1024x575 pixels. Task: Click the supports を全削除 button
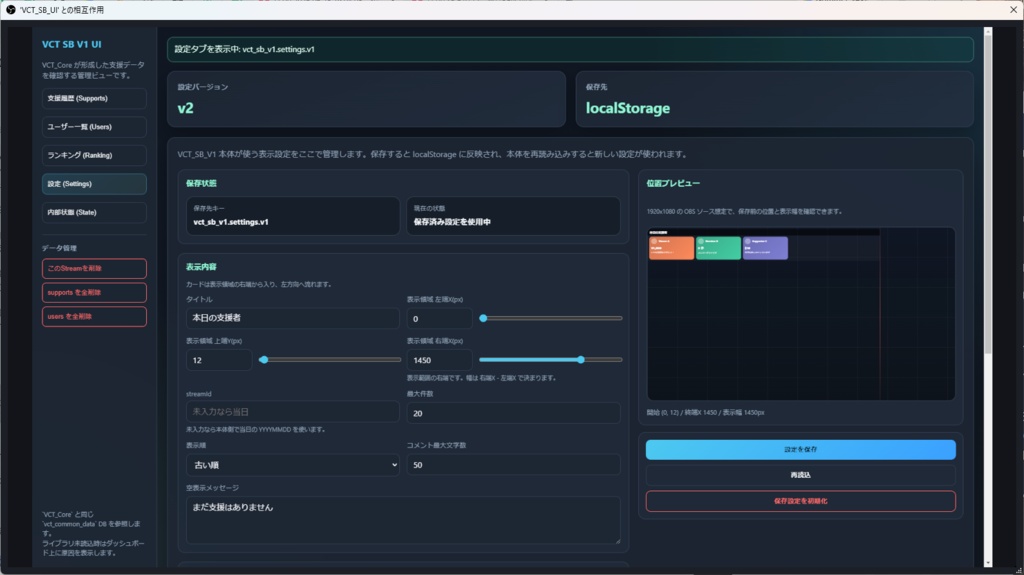point(94,293)
